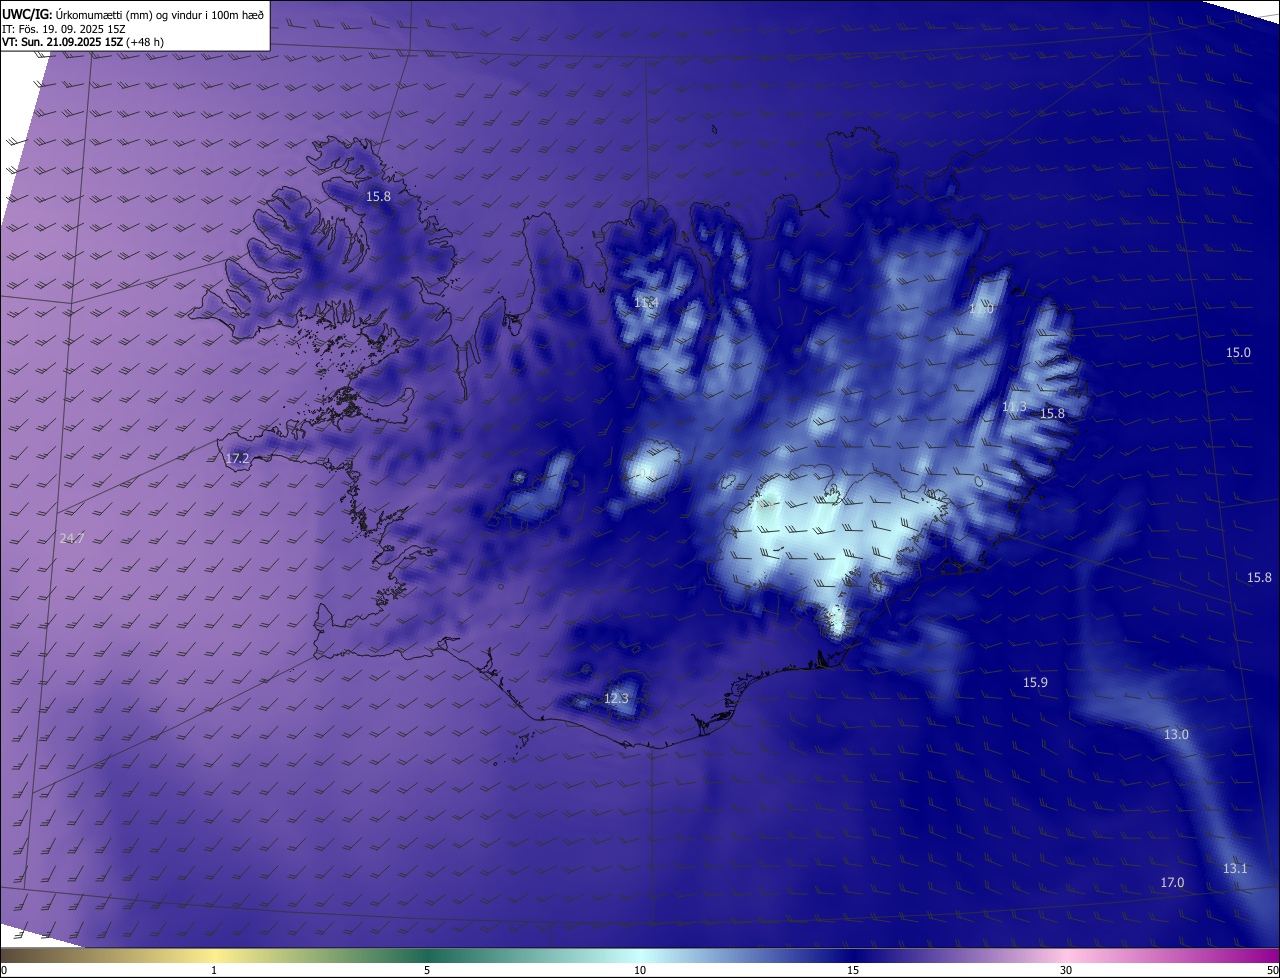Click the 17.2 value at the western peninsula tip
This screenshot has height=978, width=1280.
237,458
